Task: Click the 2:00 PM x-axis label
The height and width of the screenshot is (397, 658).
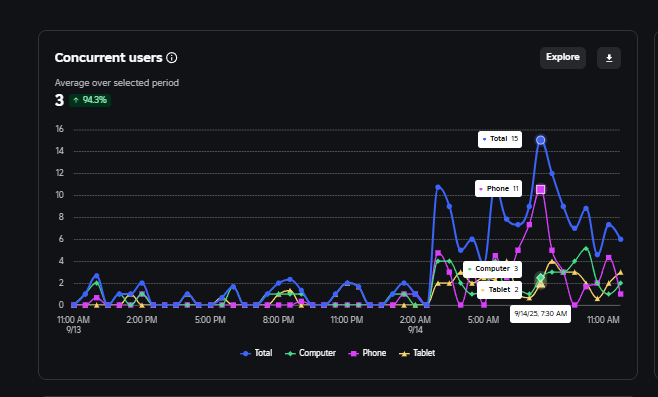Action: [x=142, y=320]
